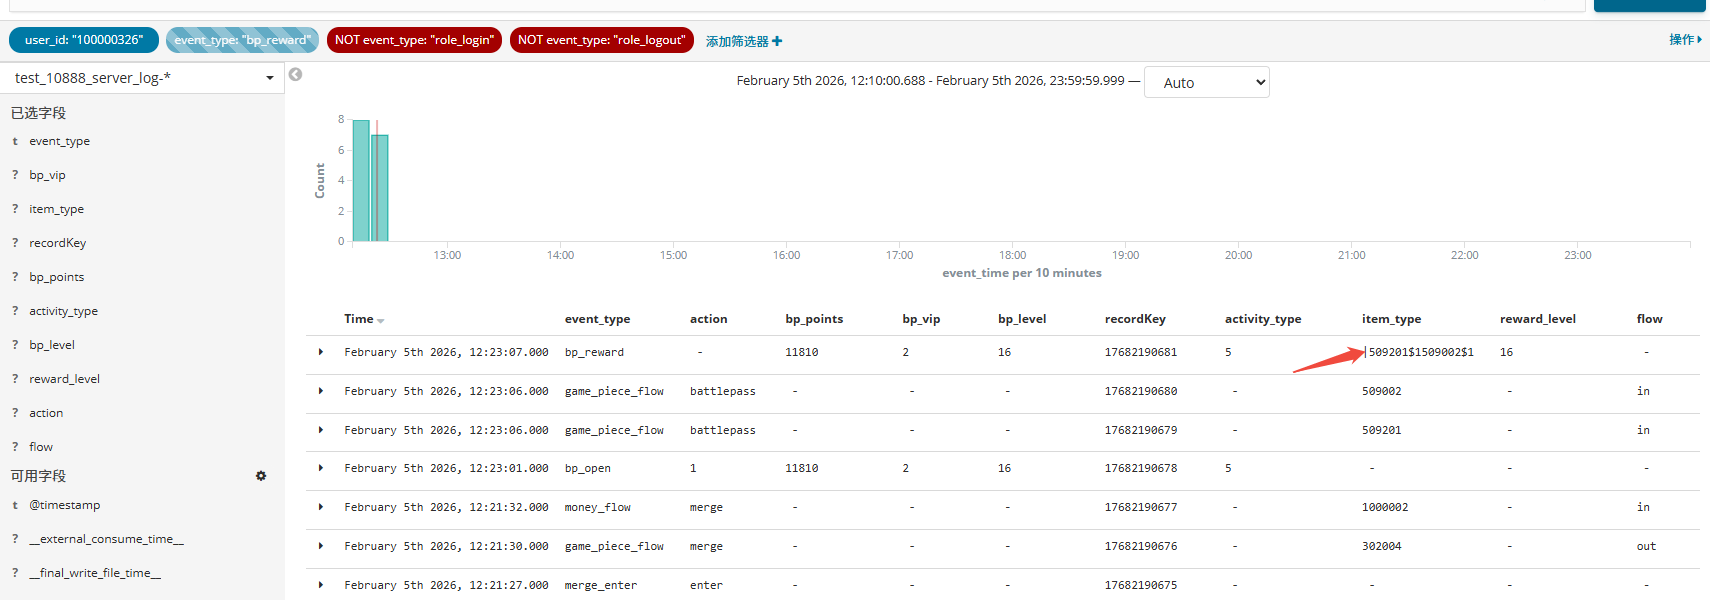The image size is (1710, 600).
Task: Click string type icon beside event_type field
Action: pyautogui.click(x=15, y=142)
